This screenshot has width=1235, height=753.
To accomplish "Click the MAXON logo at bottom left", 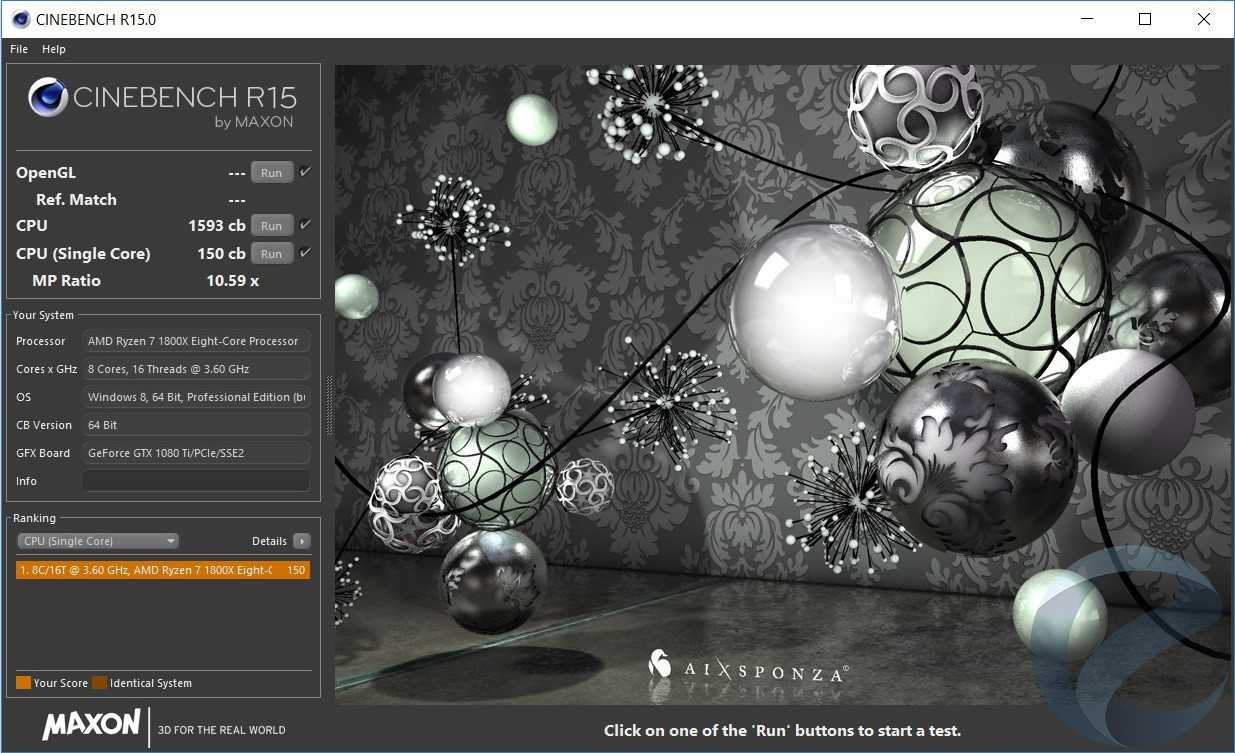I will pyautogui.click(x=91, y=724).
